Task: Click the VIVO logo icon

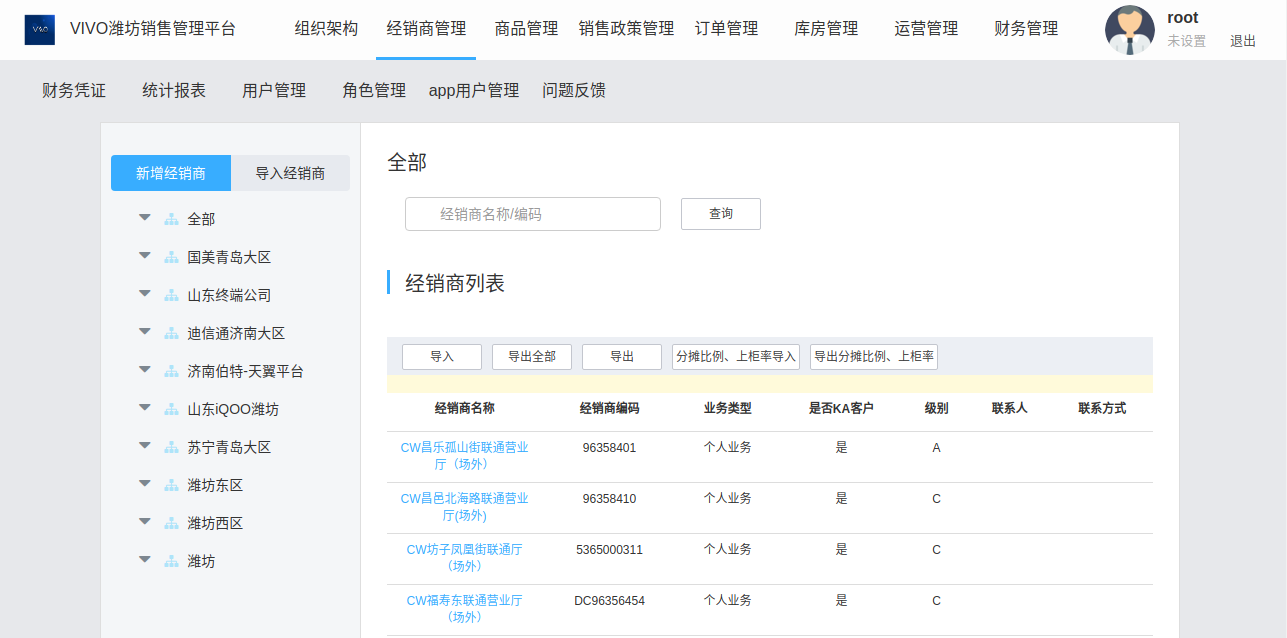Action: (41, 29)
